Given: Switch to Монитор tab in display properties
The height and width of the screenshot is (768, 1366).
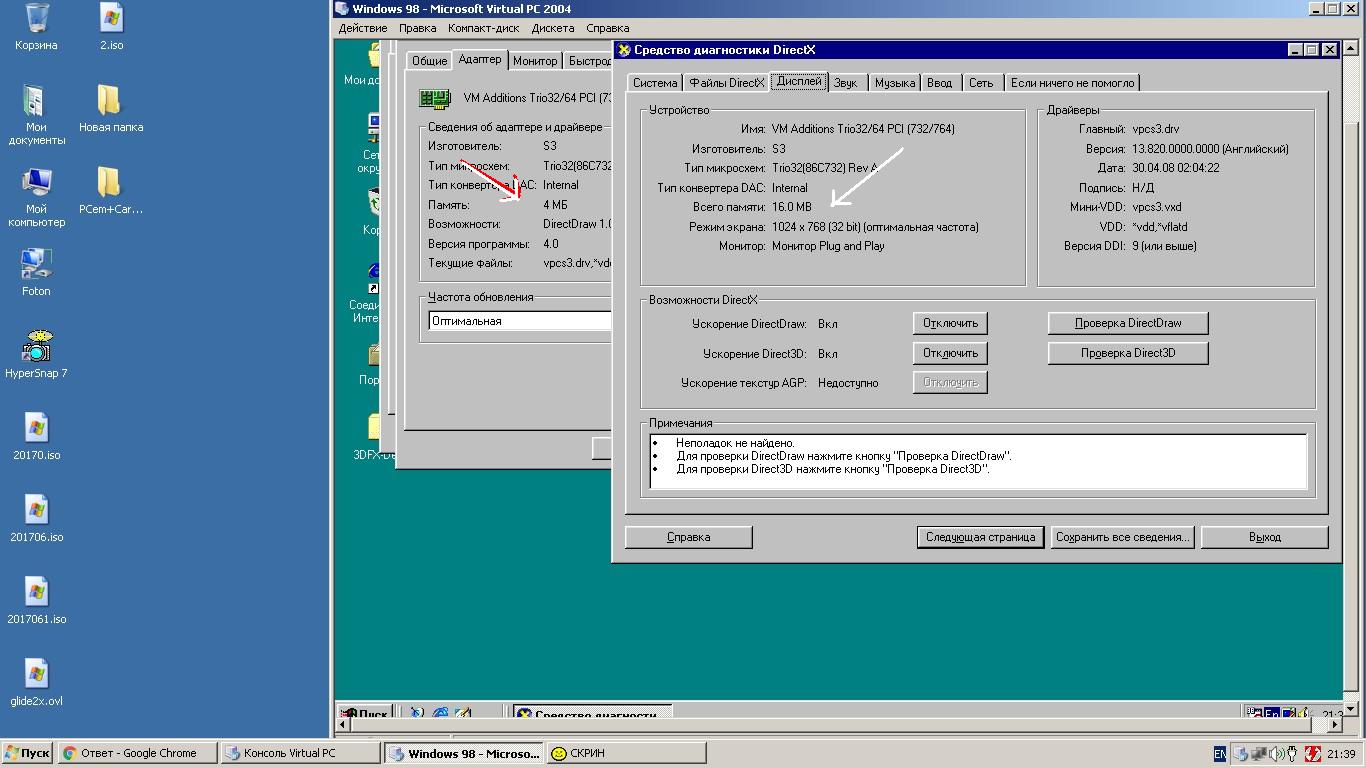Looking at the screenshot, I should (535, 61).
